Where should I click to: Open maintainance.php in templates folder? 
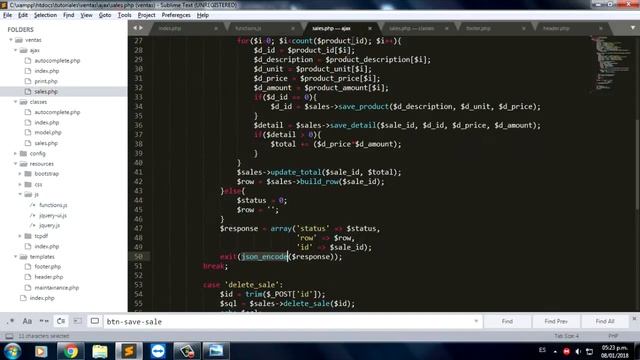(57, 288)
